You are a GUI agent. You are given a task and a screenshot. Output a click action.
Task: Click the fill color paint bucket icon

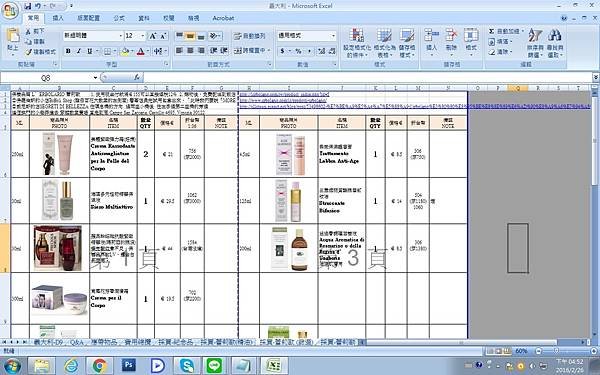coord(124,51)
